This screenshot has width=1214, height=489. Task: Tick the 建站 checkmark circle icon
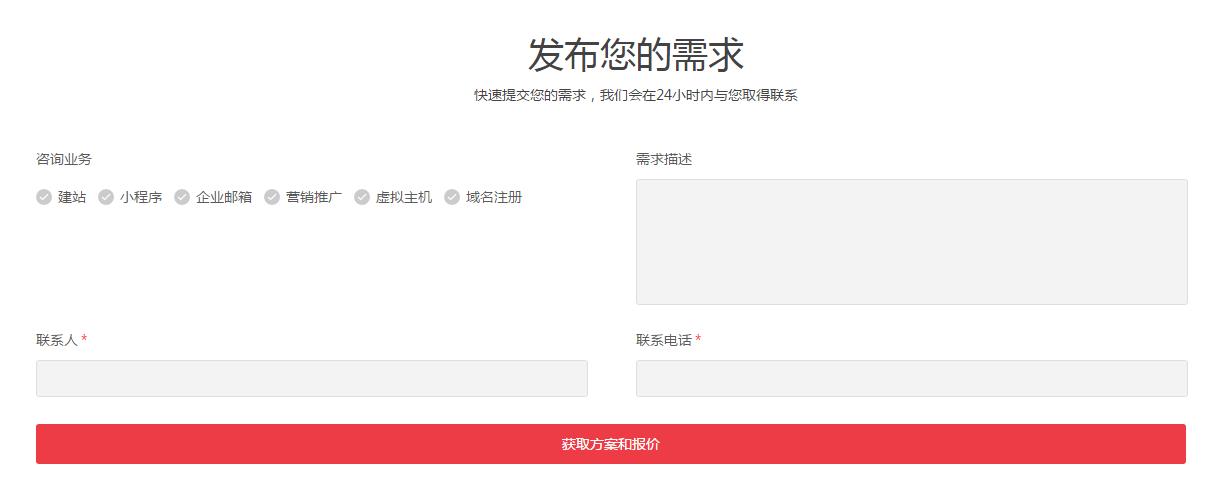(x=44, y=197)
